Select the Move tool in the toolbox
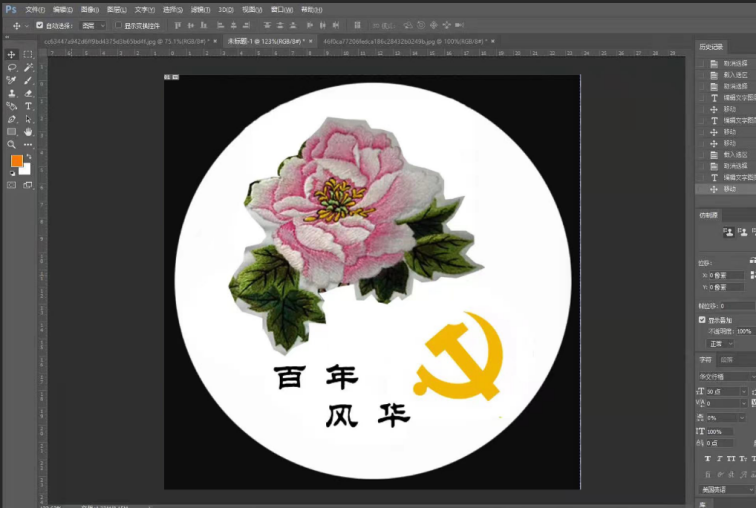 (12, 54)
